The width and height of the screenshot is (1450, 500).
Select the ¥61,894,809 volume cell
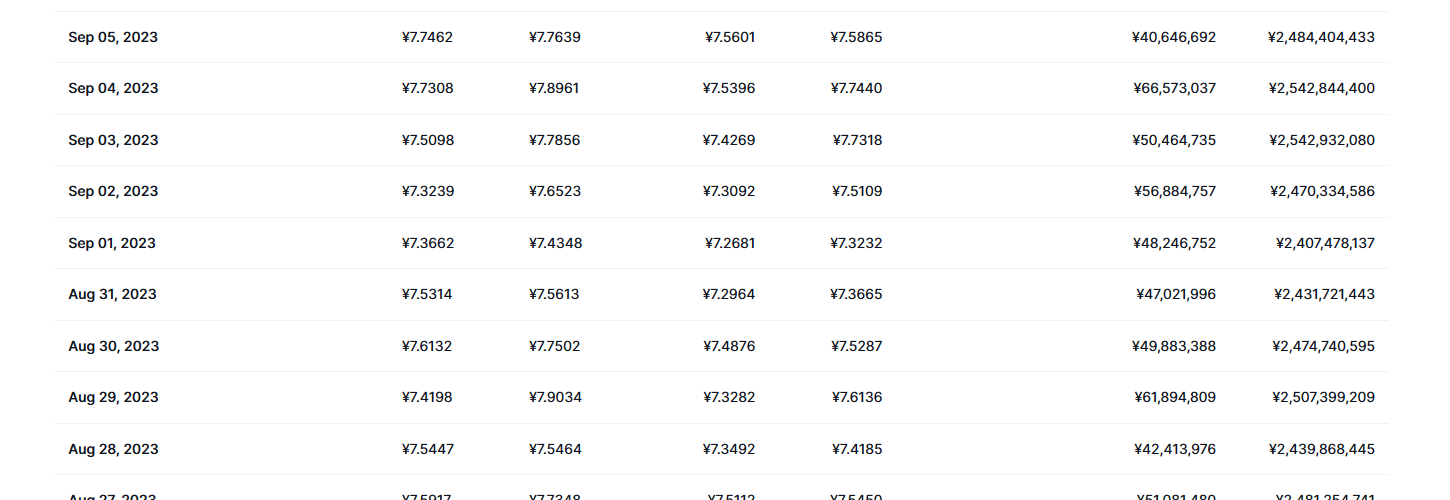click(1175, 397)
